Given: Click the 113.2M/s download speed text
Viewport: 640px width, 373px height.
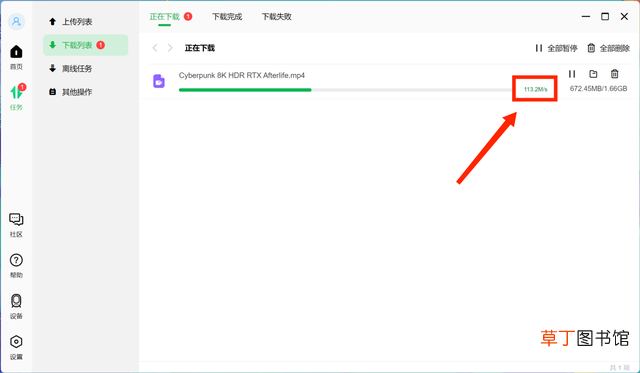Looking at the screenshot, I should [x=536, y=89].
